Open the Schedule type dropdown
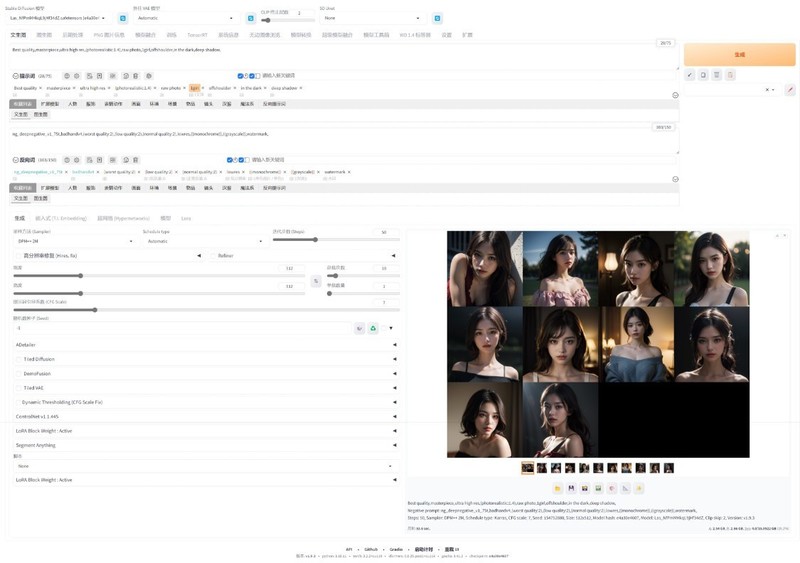The height and width of the screenshot is (563, 800). pos(203,241)
